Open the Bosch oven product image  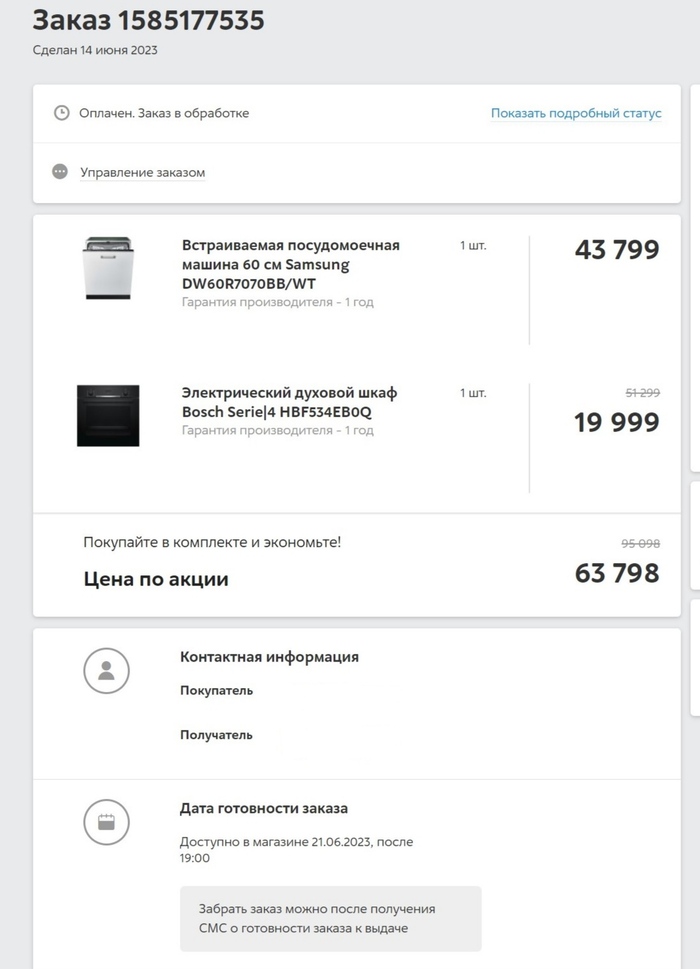108,415
